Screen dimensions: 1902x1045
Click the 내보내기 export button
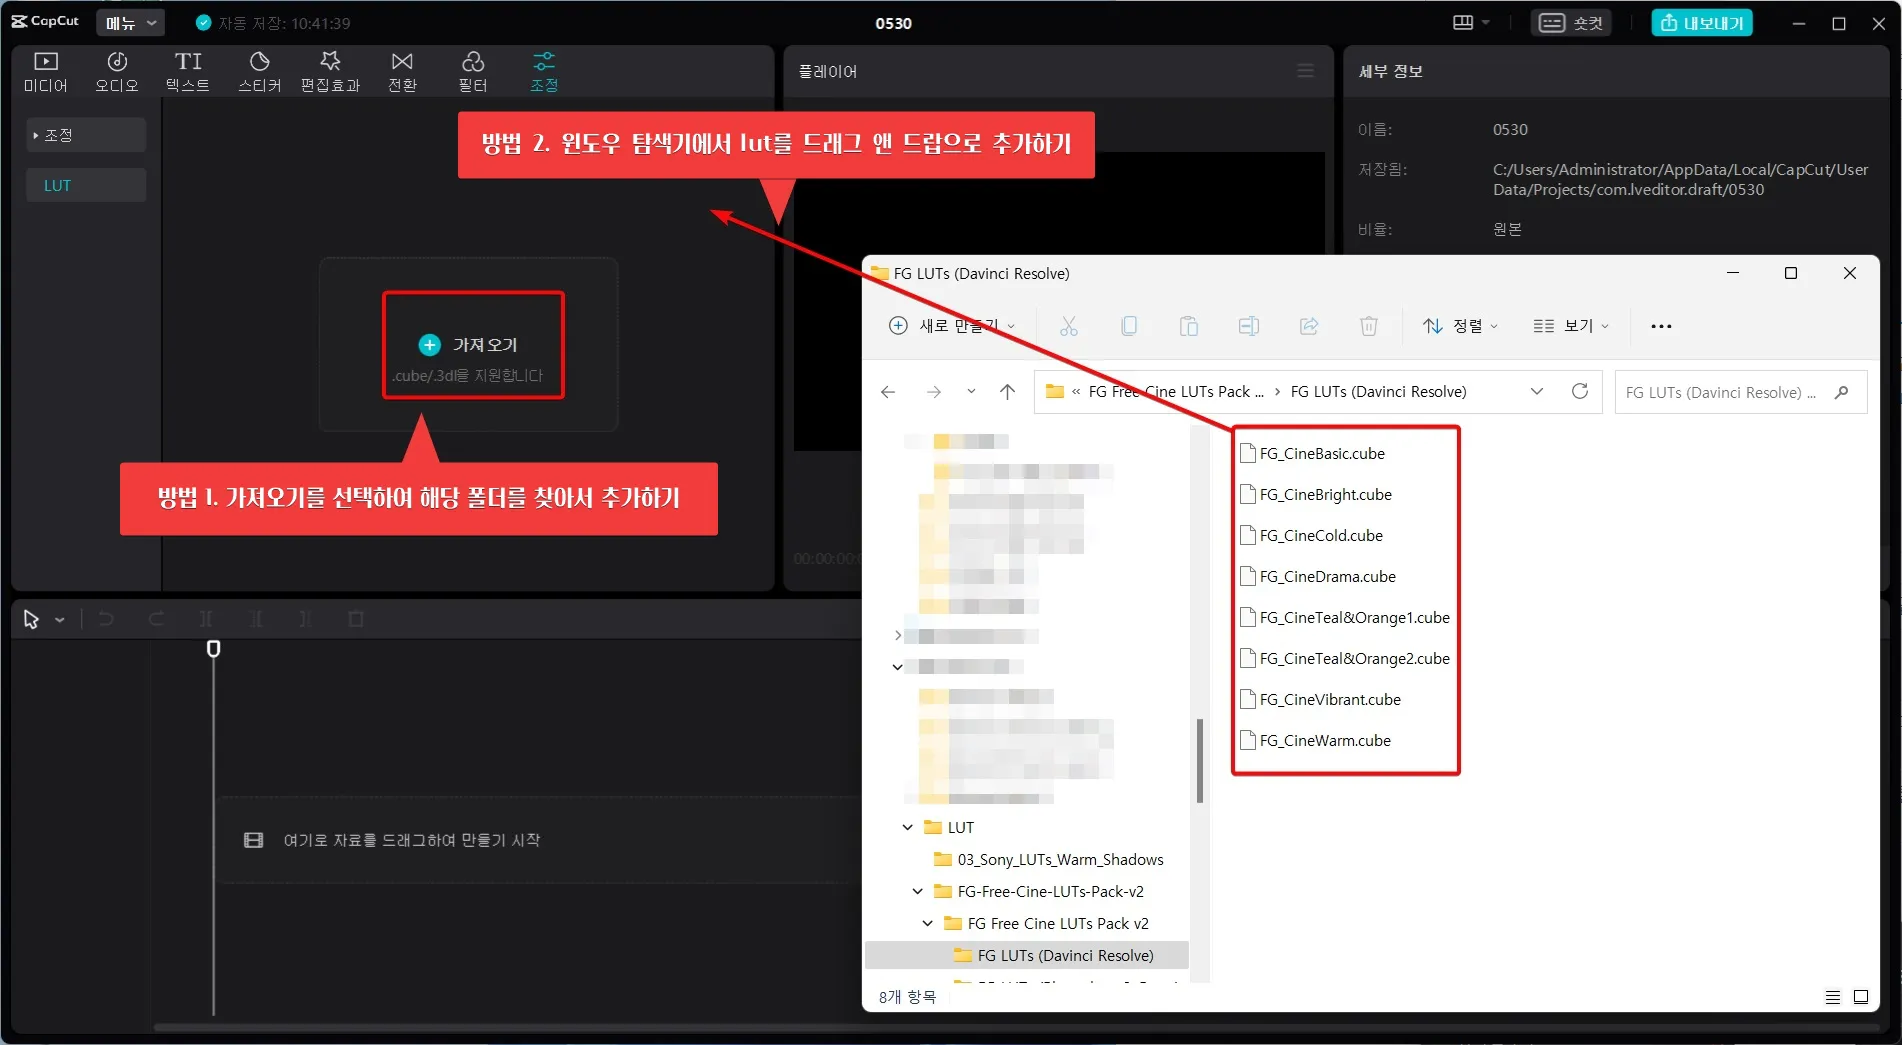1702,22
